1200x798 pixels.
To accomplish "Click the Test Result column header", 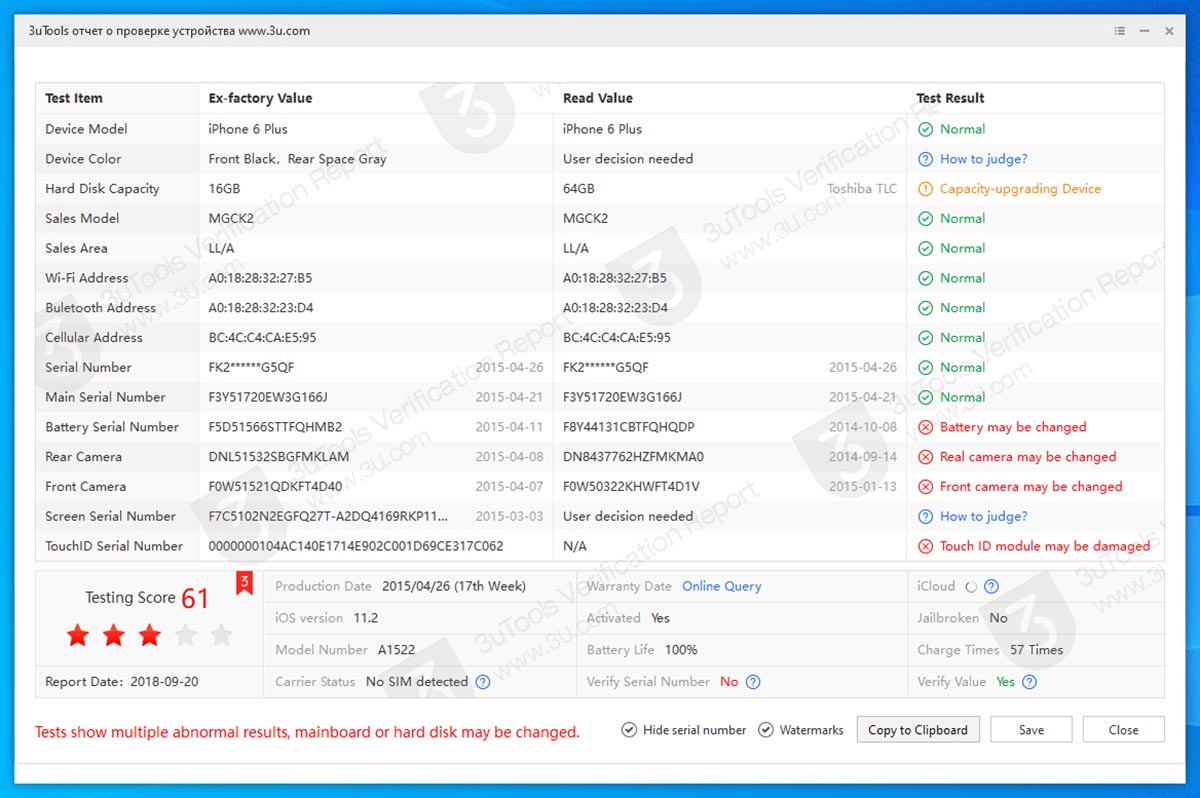I will coord(951,98).
